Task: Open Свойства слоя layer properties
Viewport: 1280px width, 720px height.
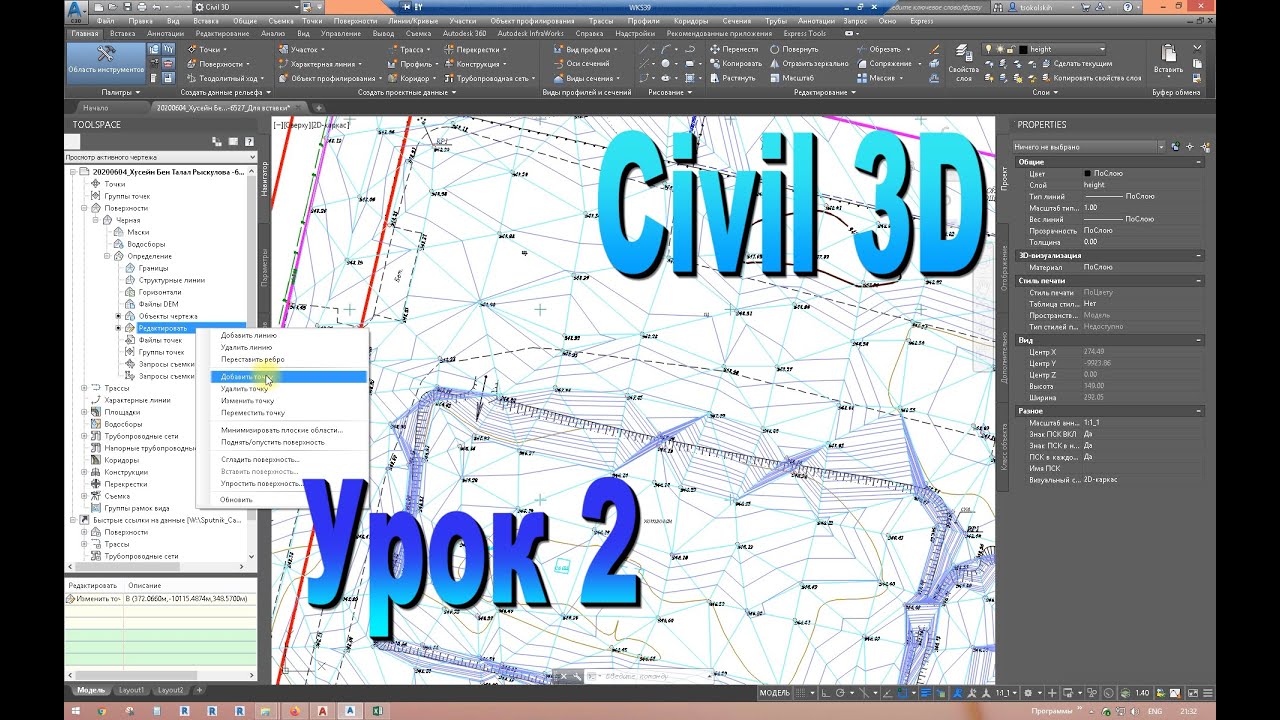Action: [x=963, y=62]
